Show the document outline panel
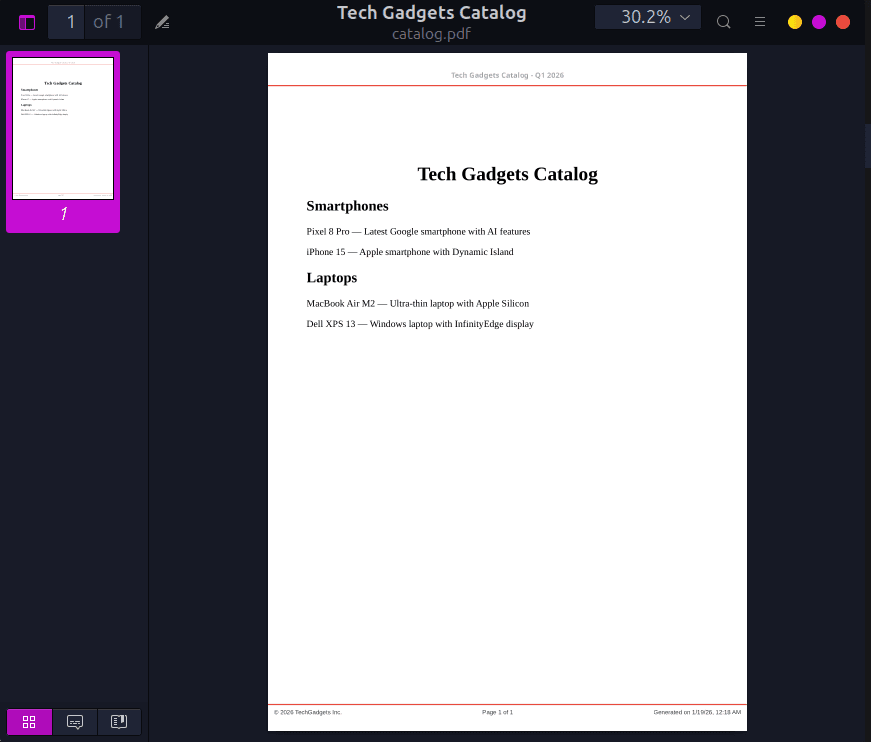 (118, 721)
